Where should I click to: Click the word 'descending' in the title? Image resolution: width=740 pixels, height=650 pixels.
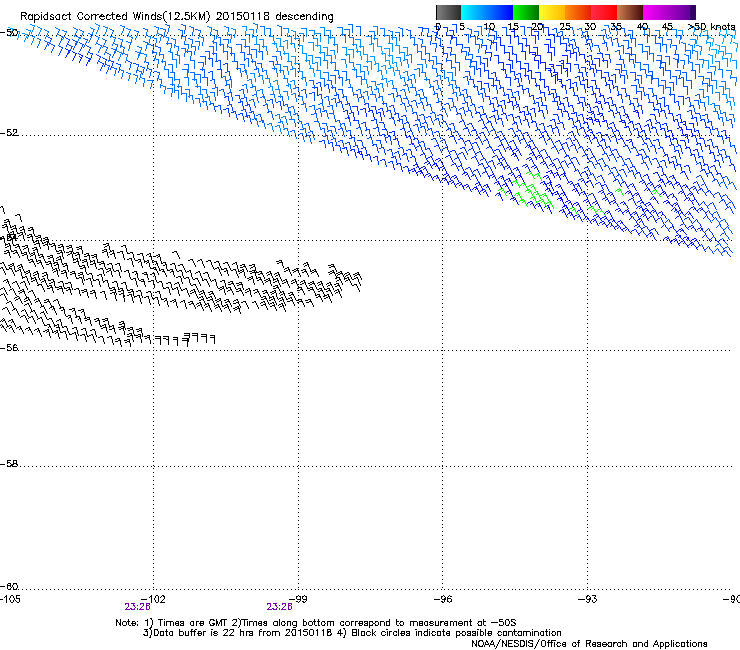304,17
